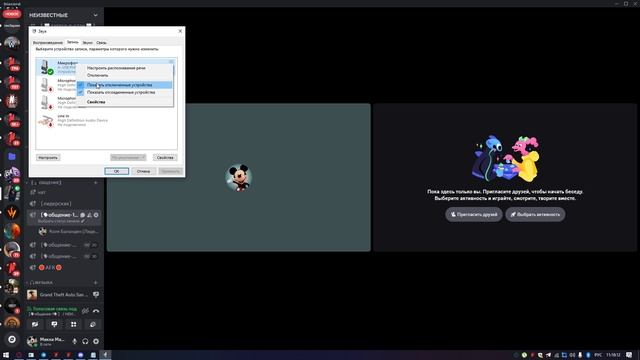
Task: Invite people to the общение-1 voice channel
Action: coord(89,215)
